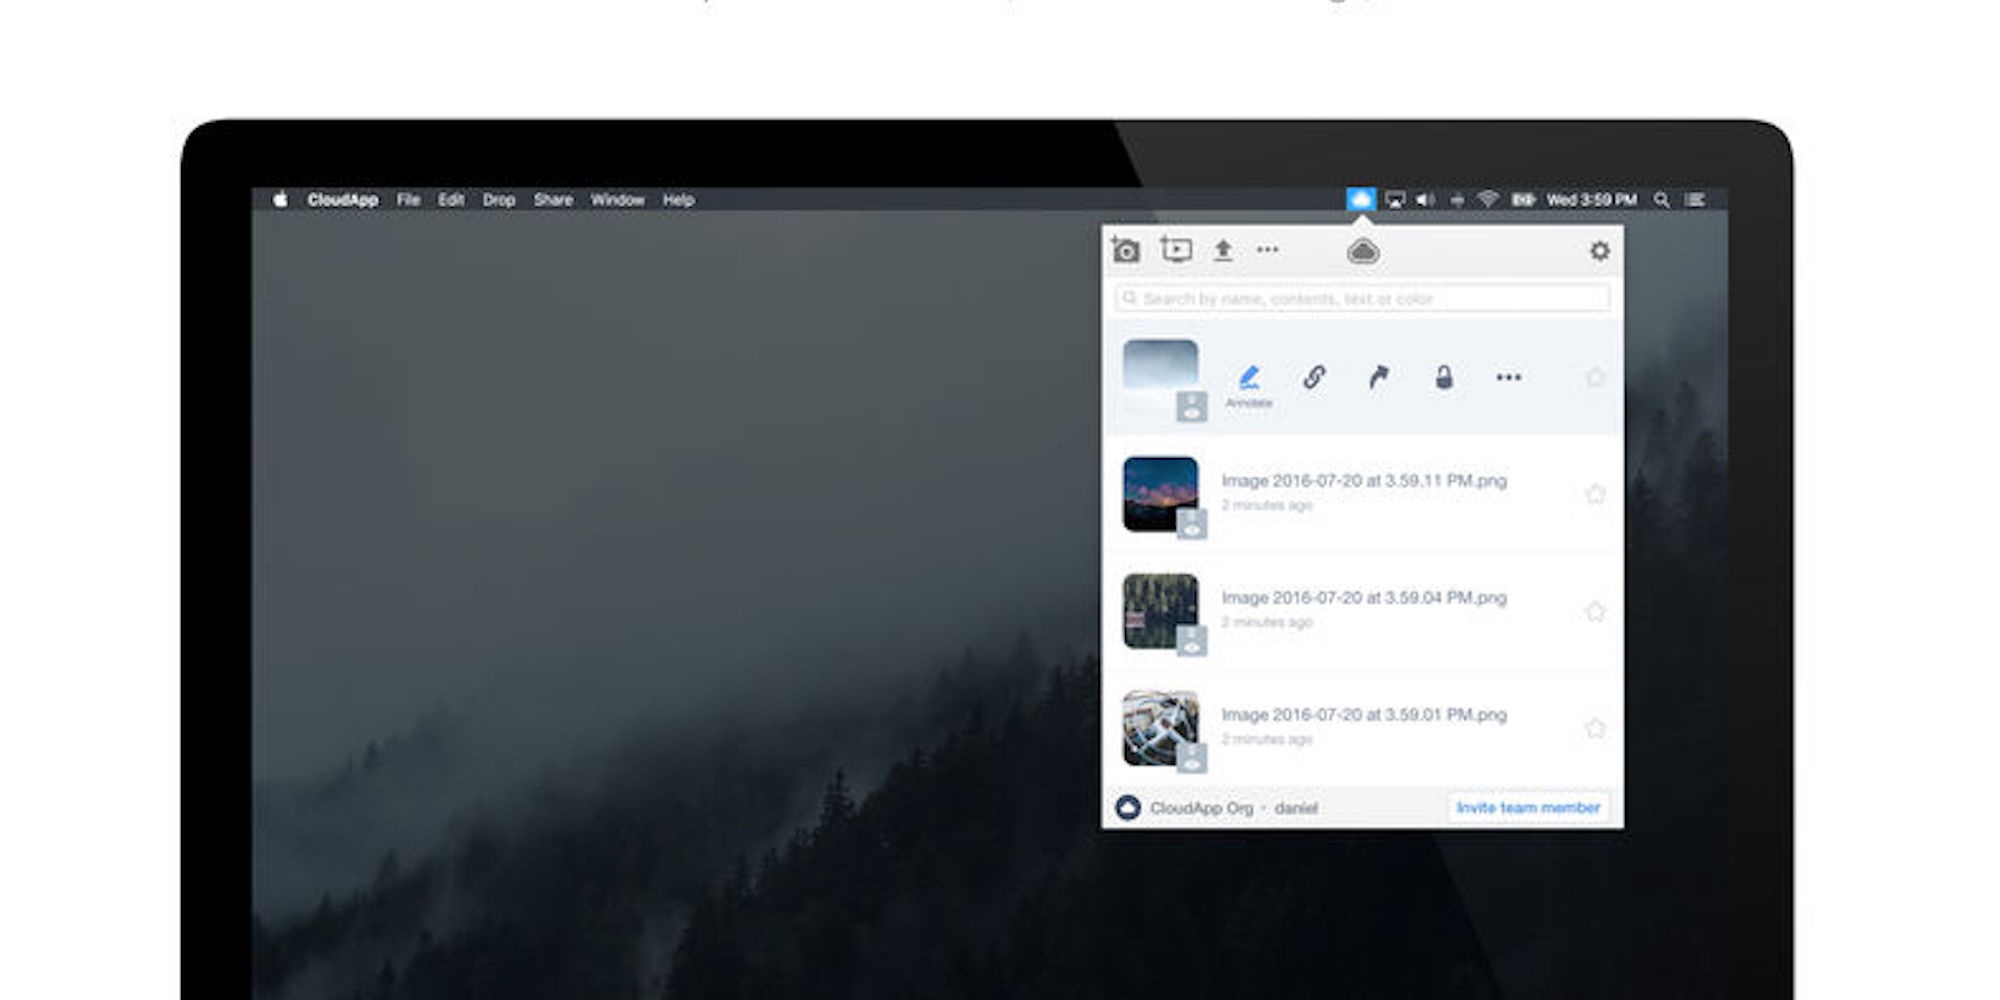2000x1000 pixels.
Task: Click the CloudApp cloud icon in the popup header
Action: (x=1364, y=251)
